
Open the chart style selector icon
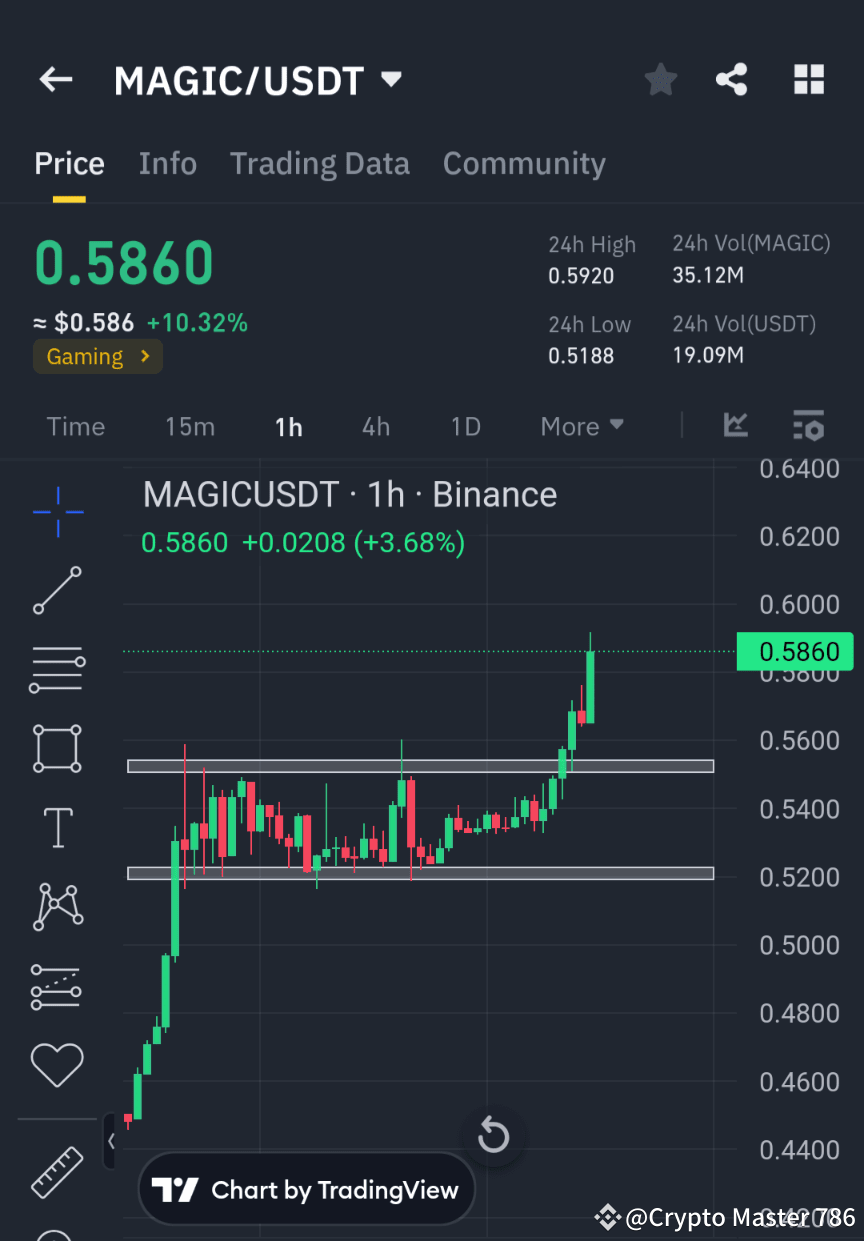(x=735, y=426)
